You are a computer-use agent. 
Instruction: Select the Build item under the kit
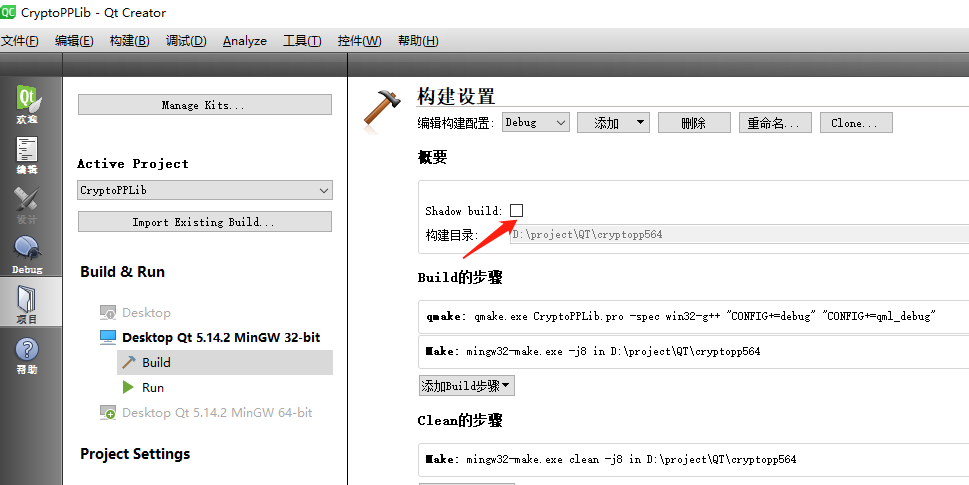click(225, 363)
